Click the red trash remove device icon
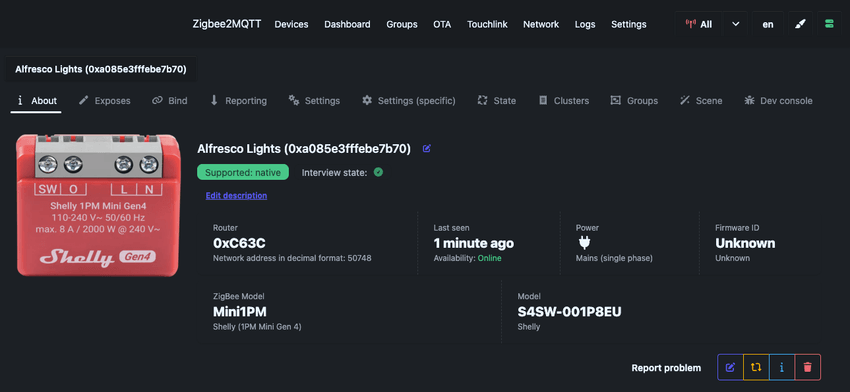 click(x=808, y=367)
